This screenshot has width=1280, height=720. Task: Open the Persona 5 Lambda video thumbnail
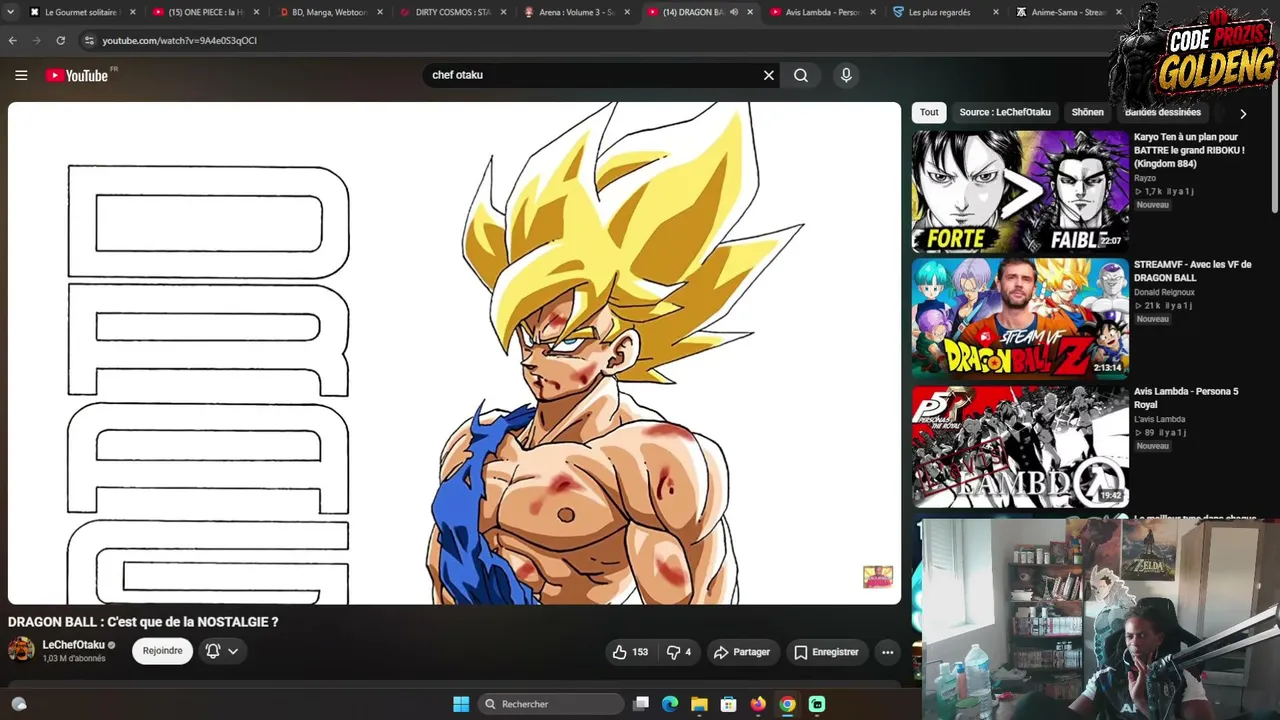click(1020, 446)
